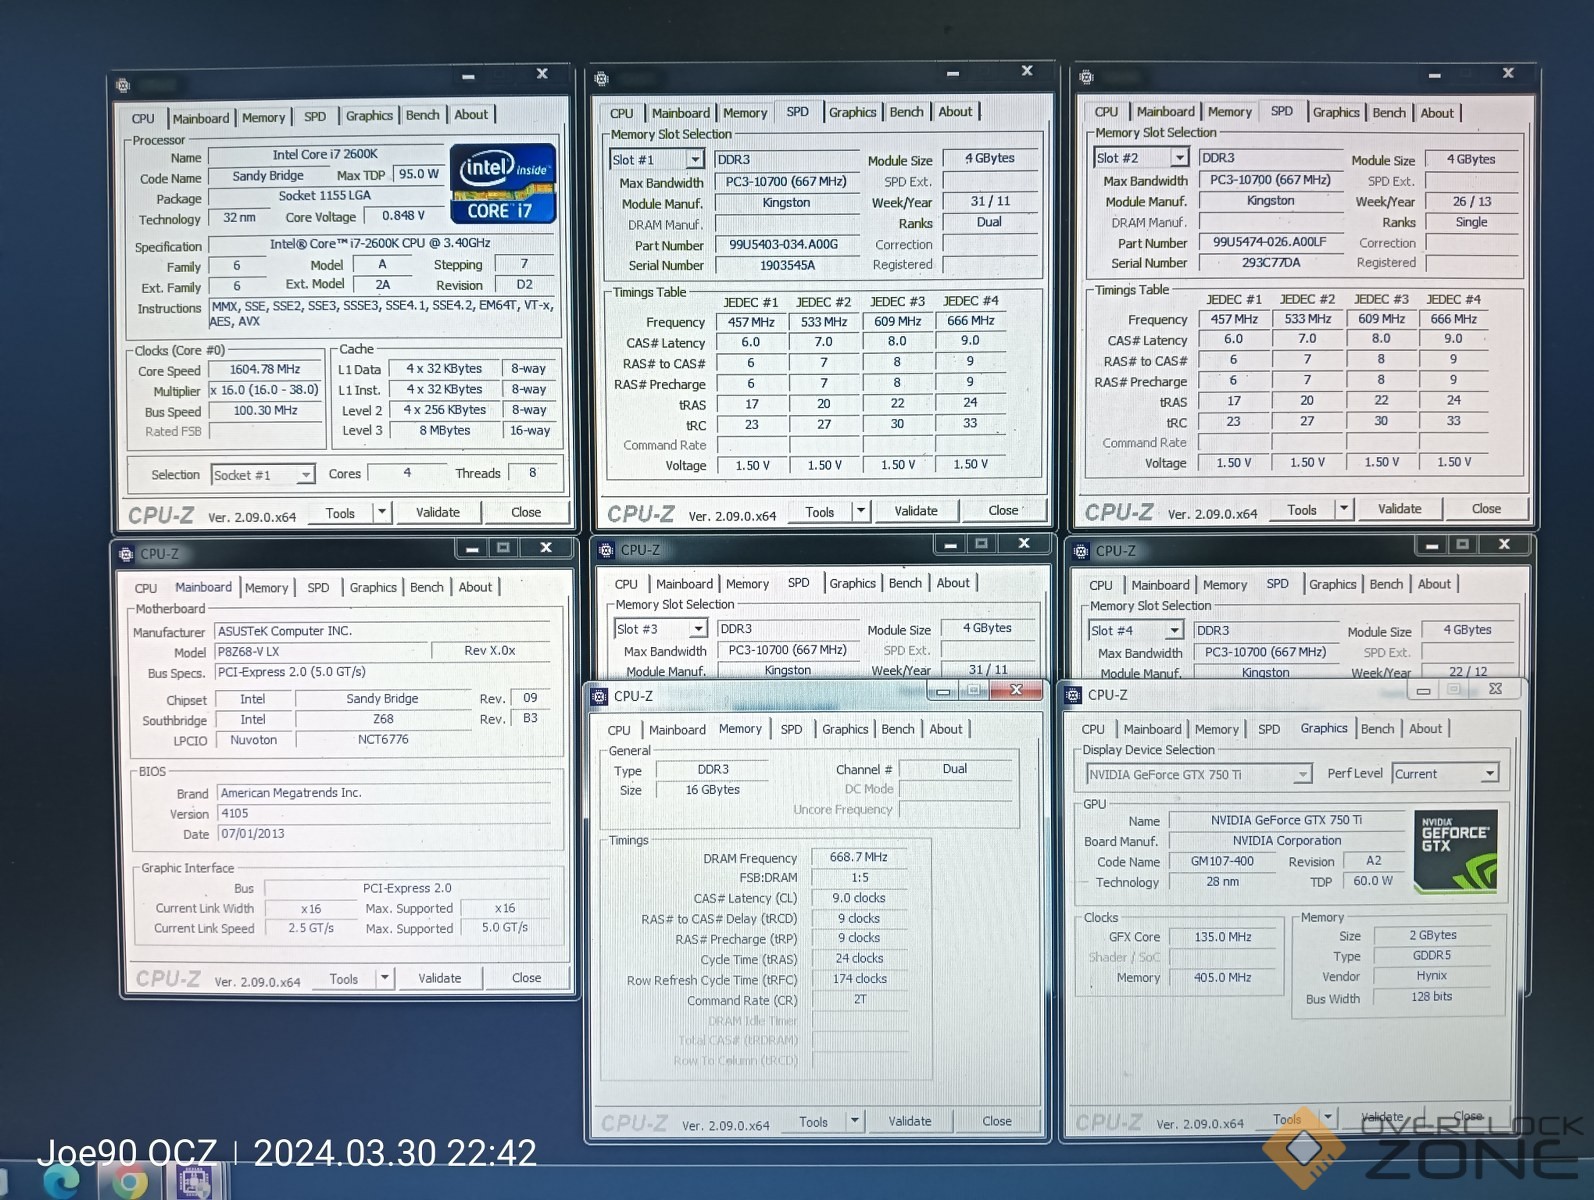
Task: Minimize the Slot #3 SPD window
Action: coord(950,544)
